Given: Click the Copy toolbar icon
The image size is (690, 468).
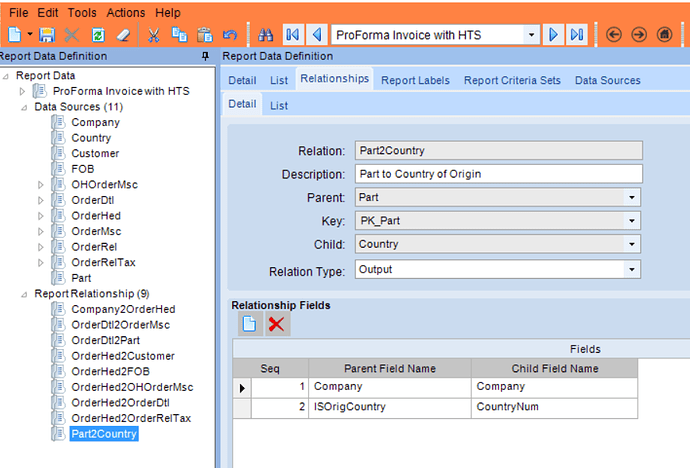Looking at the screenshot, I should (179, 34).
